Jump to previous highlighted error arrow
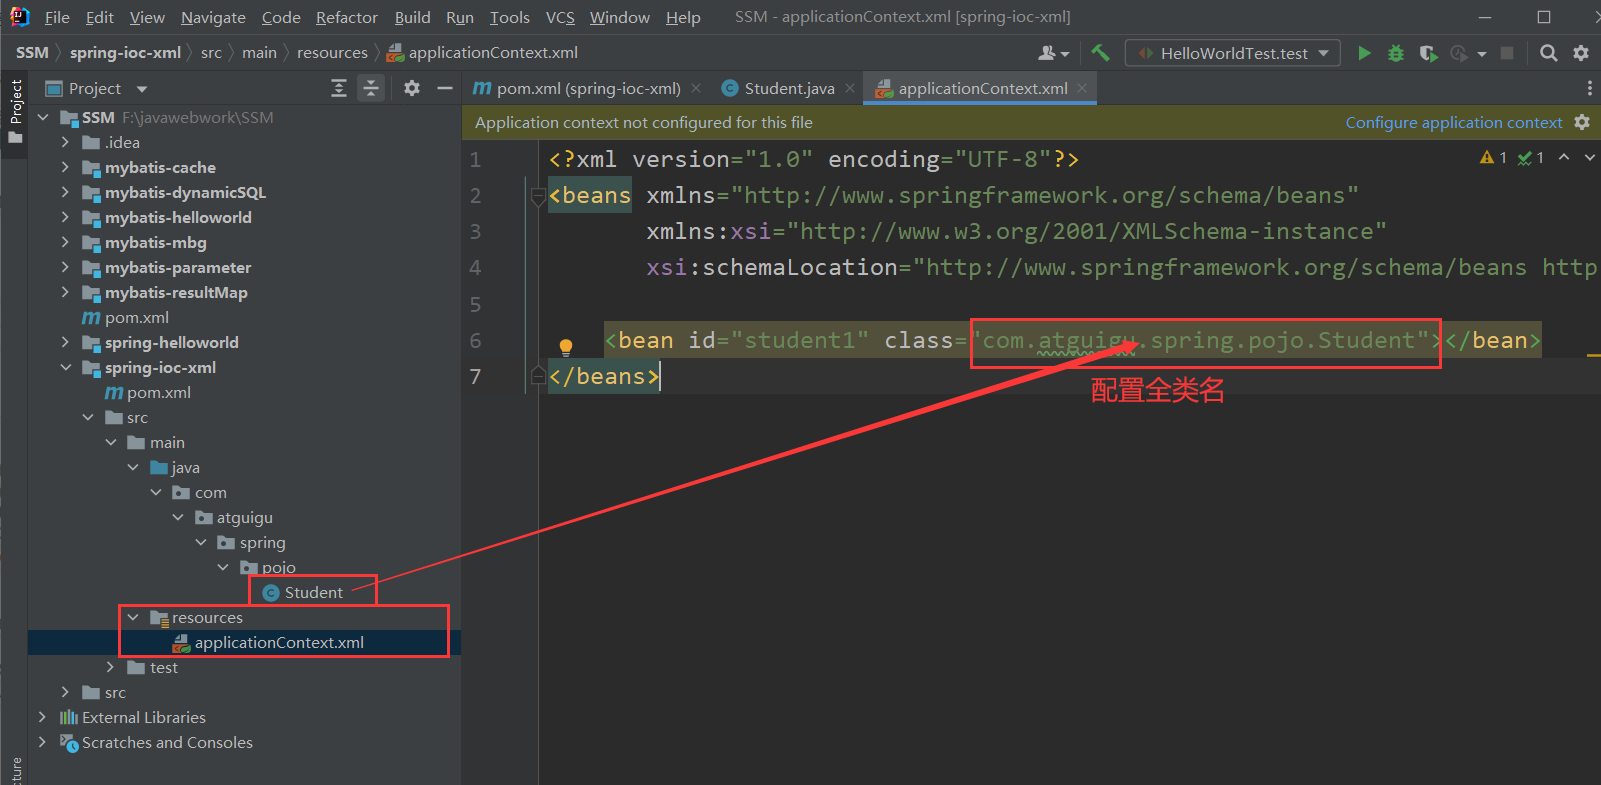 [x=1564, y=157]
